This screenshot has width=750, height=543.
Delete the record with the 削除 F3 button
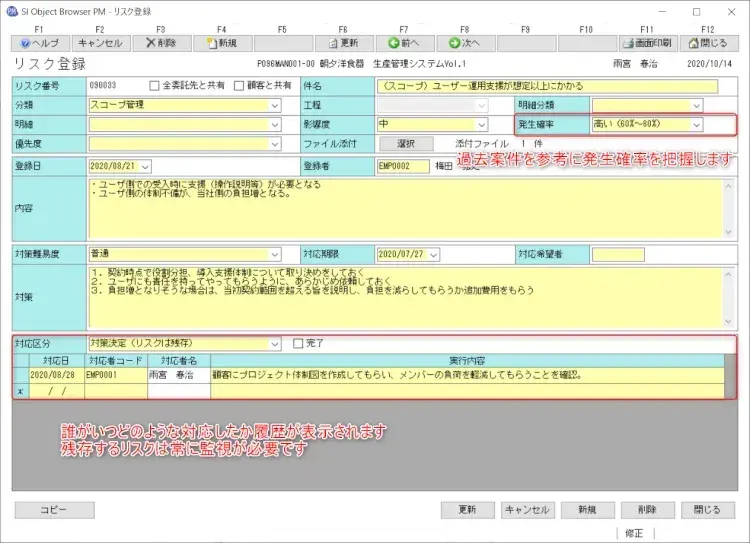point(162,43)
